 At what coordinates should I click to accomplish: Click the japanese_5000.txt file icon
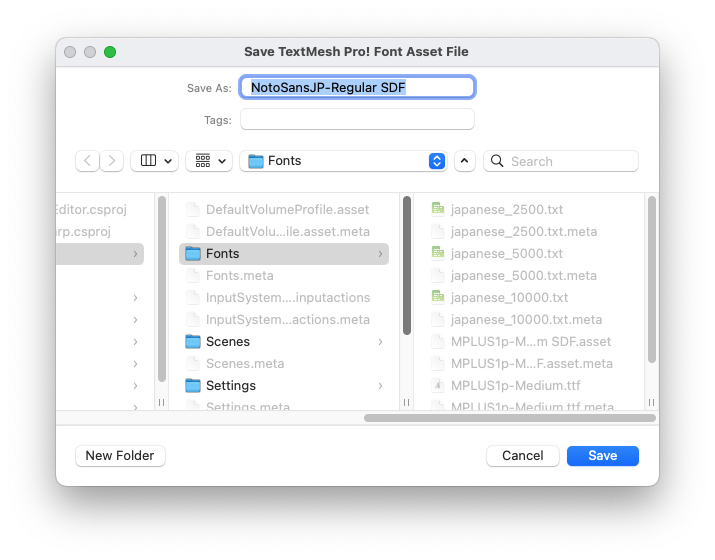[x=438, y=254]
